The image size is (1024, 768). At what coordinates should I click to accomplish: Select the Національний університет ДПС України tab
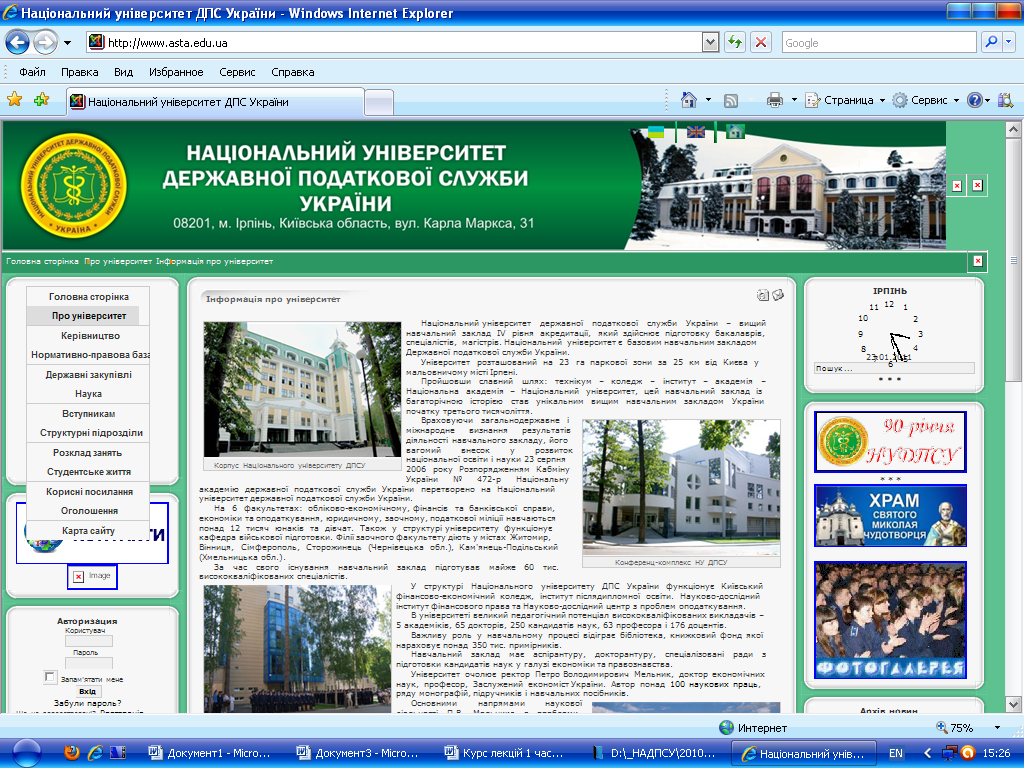[215, 102]
